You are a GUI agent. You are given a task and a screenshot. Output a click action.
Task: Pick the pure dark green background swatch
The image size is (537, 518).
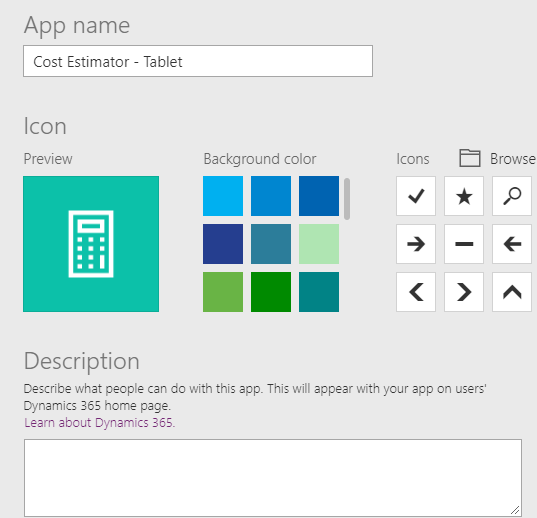point(271,292)
